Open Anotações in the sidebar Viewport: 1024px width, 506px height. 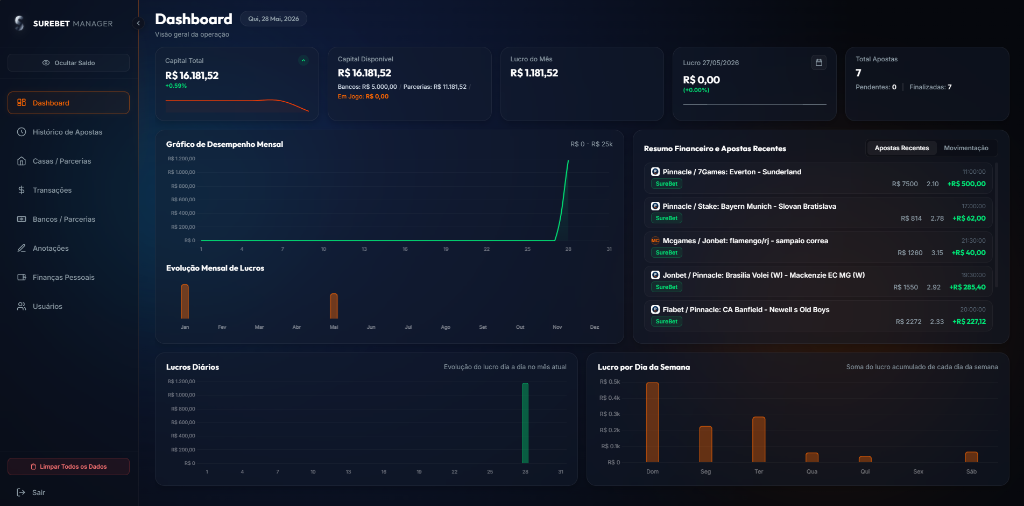tap(69, 248)
